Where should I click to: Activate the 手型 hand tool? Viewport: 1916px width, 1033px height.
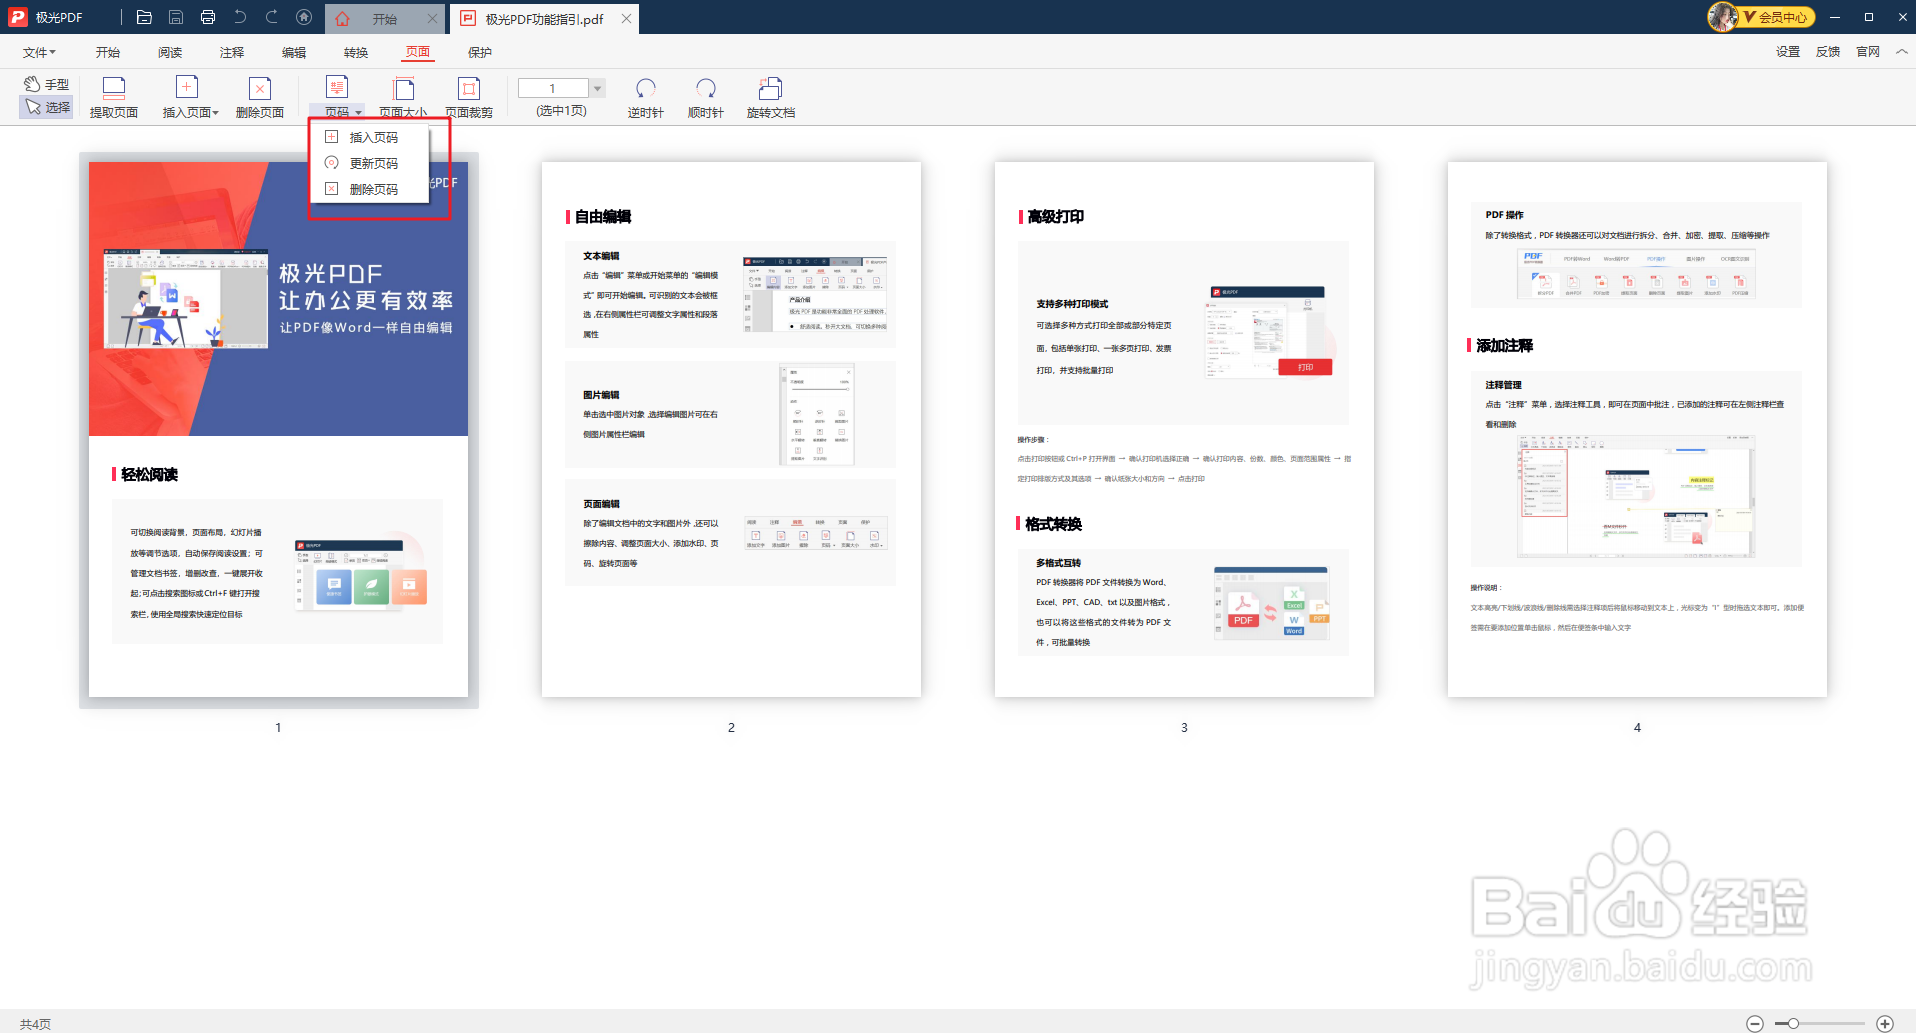pos(47,84)
